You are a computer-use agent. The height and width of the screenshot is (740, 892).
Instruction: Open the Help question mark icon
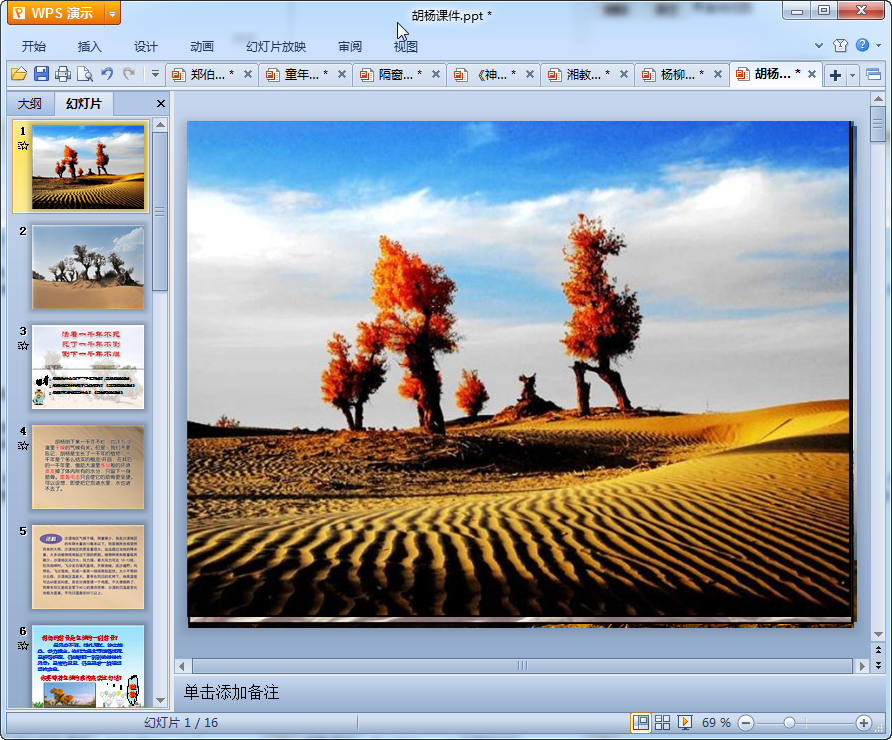[862, 45]
